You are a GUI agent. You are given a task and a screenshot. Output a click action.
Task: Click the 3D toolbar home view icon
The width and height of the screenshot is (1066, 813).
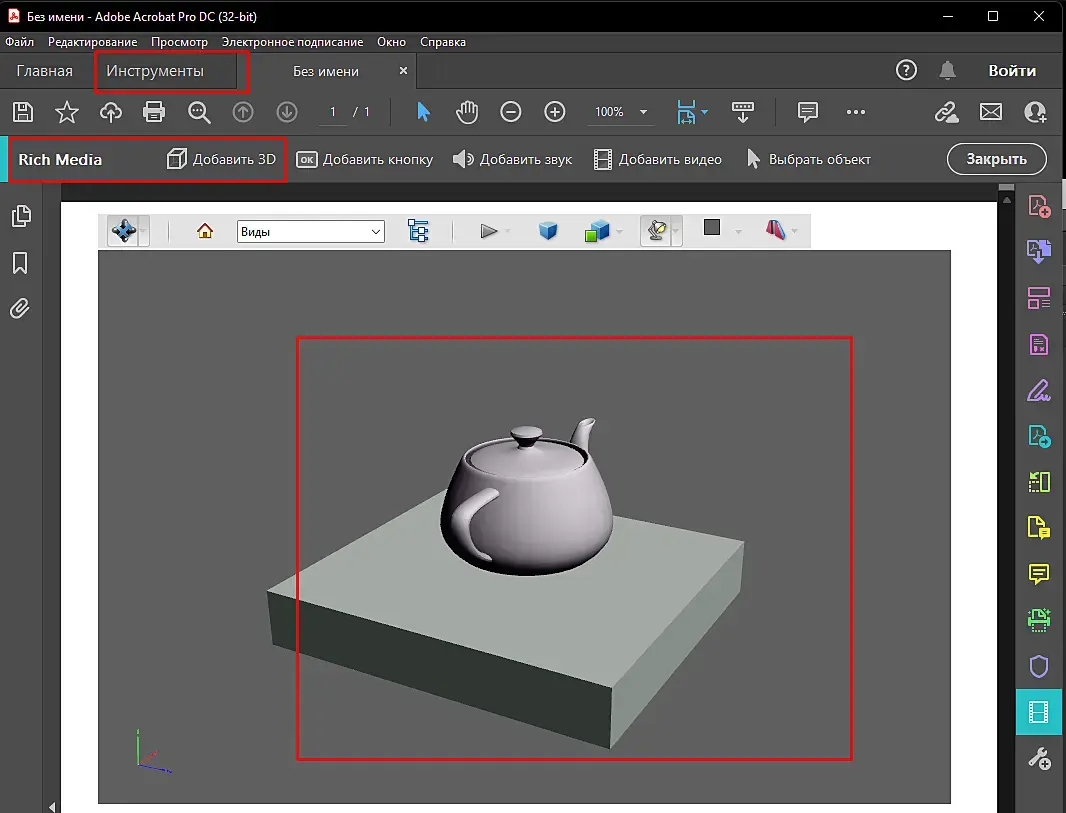[205, 231]
